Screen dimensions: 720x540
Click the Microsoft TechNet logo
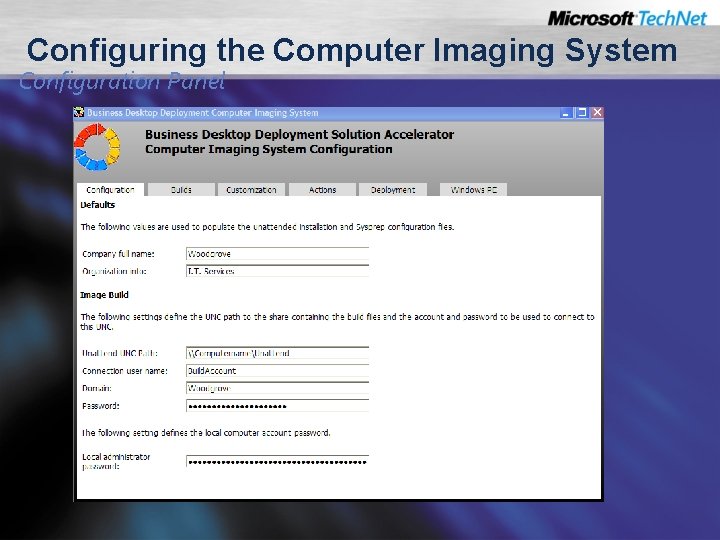tap(627, 18)
